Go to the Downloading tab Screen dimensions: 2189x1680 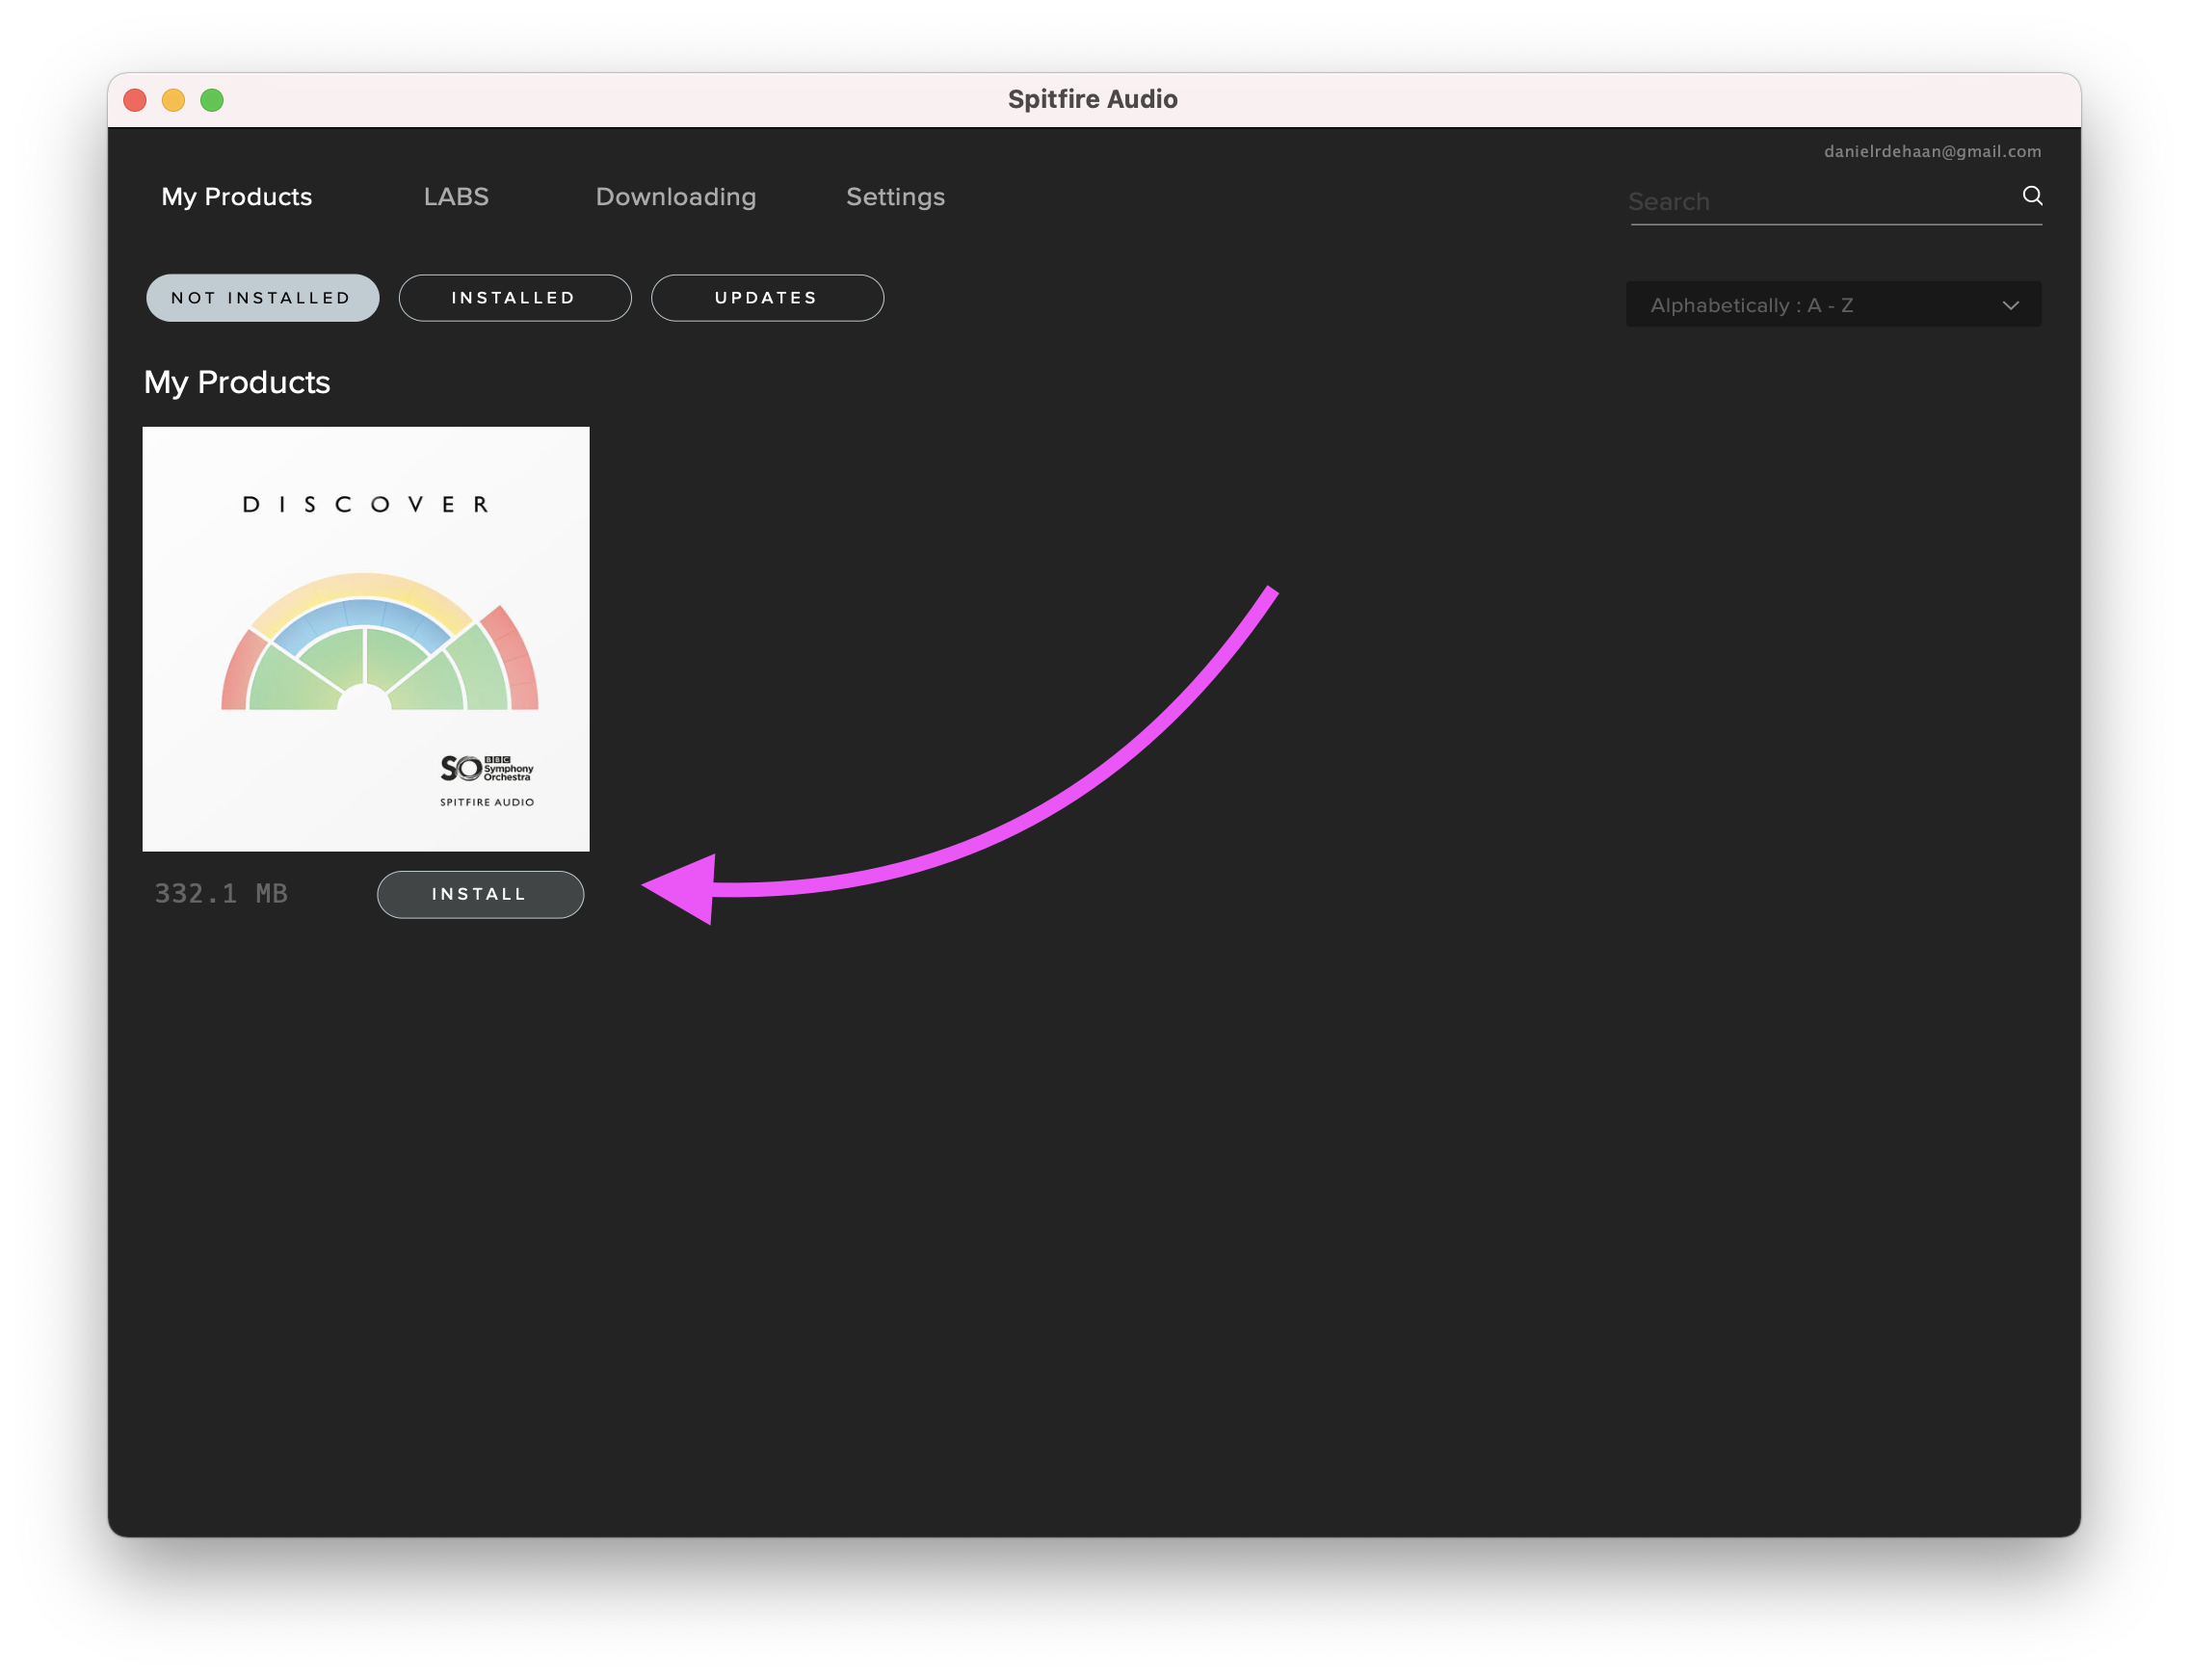click(675, 197)
